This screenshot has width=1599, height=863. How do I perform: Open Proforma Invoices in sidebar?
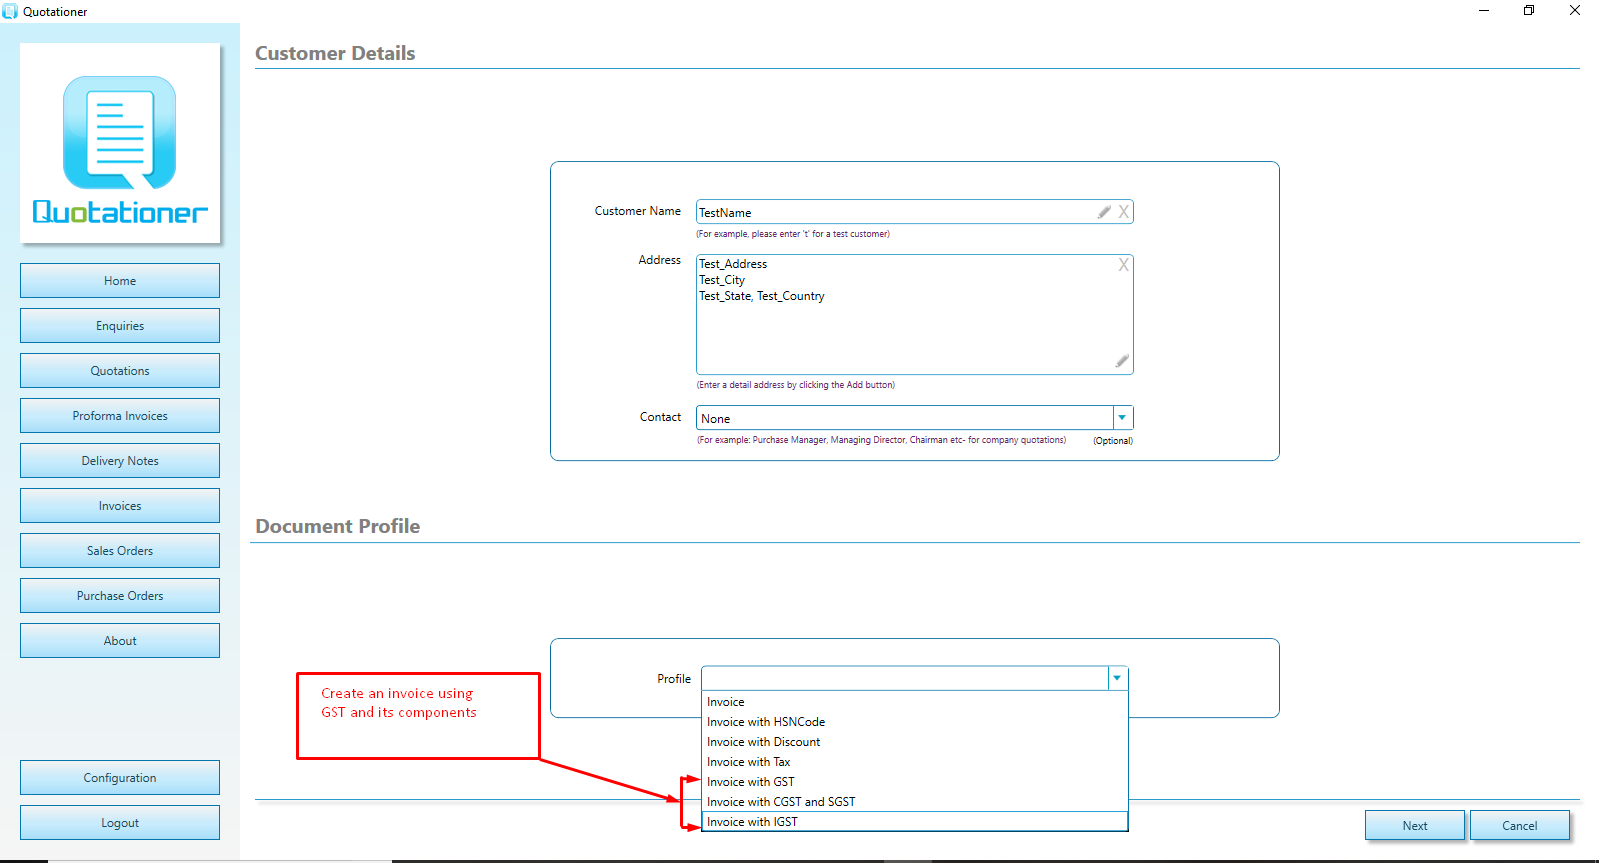(120, 416)
